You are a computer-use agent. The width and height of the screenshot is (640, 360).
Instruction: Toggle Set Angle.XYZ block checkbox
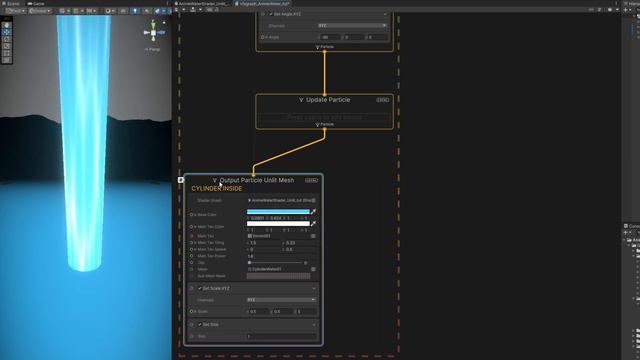coord(271,14)
